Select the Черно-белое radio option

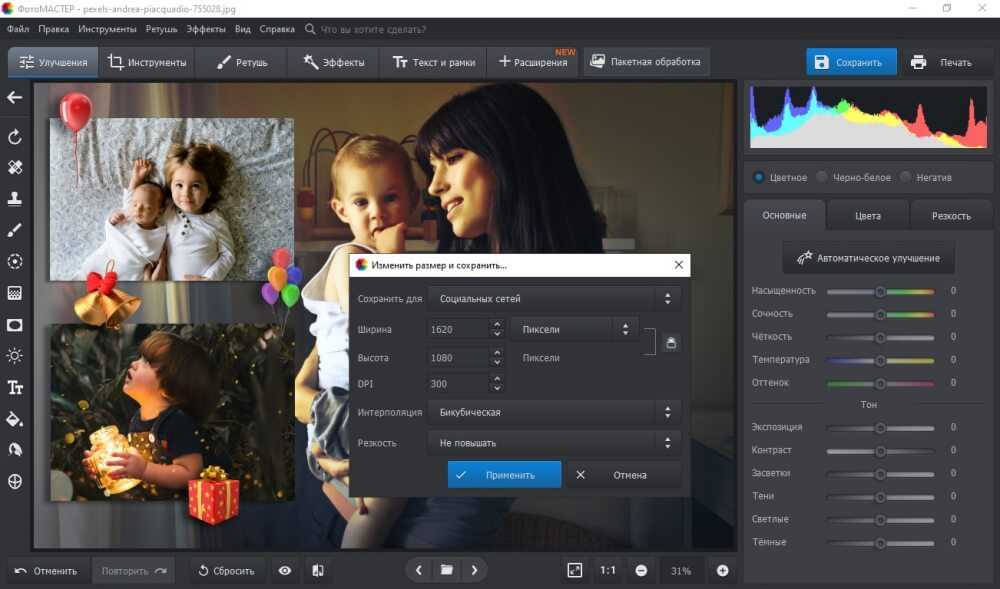[x=822, y=177]
